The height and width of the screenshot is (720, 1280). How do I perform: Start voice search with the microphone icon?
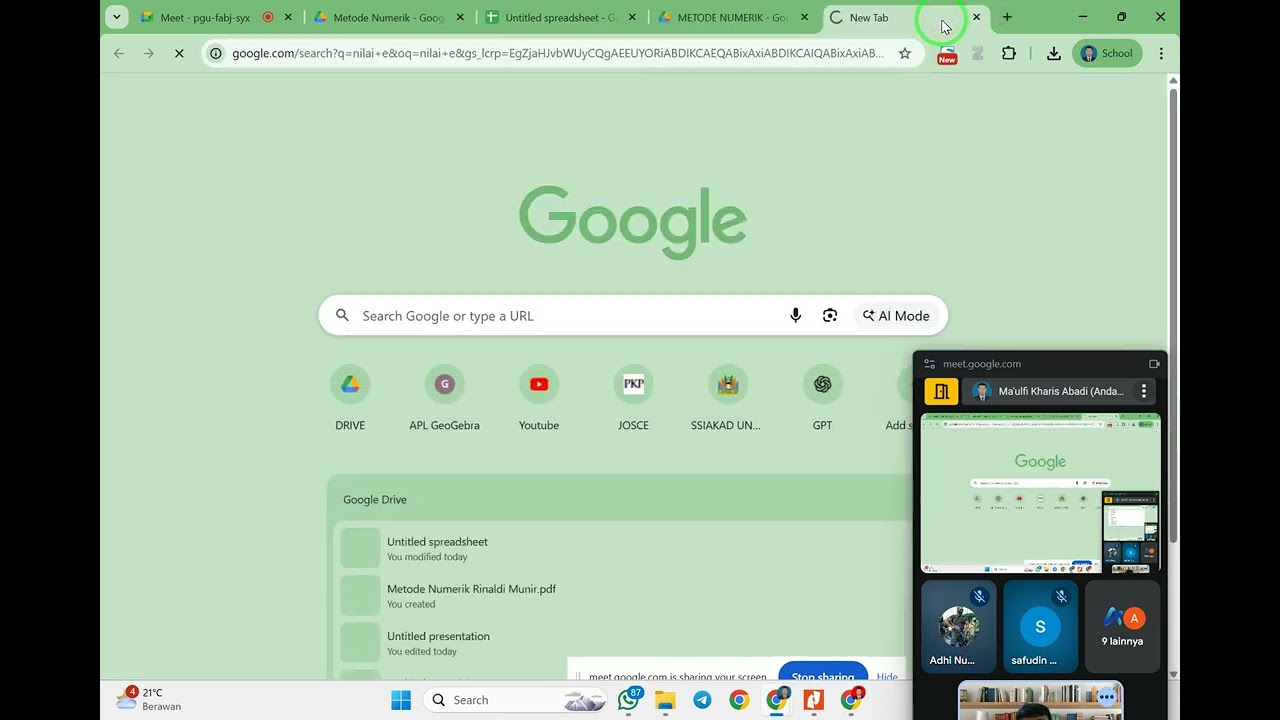pyautogui.click(x=796, y=316)
